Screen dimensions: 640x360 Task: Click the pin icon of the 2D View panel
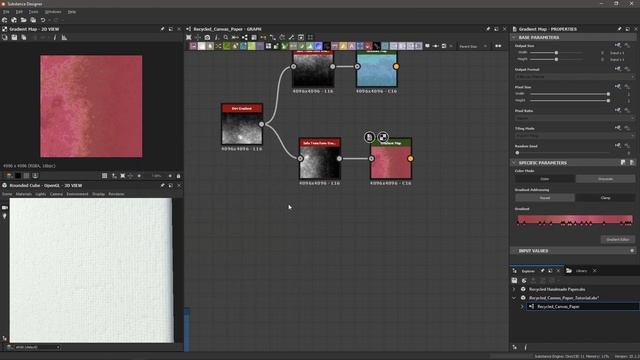pos(162,29)
